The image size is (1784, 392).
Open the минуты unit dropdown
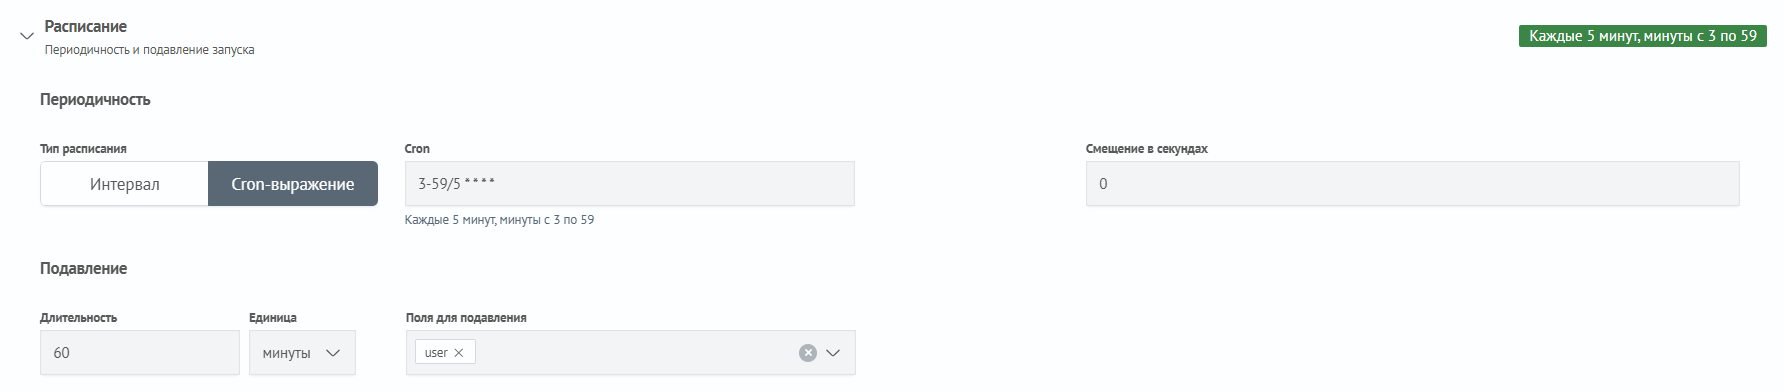302,353
